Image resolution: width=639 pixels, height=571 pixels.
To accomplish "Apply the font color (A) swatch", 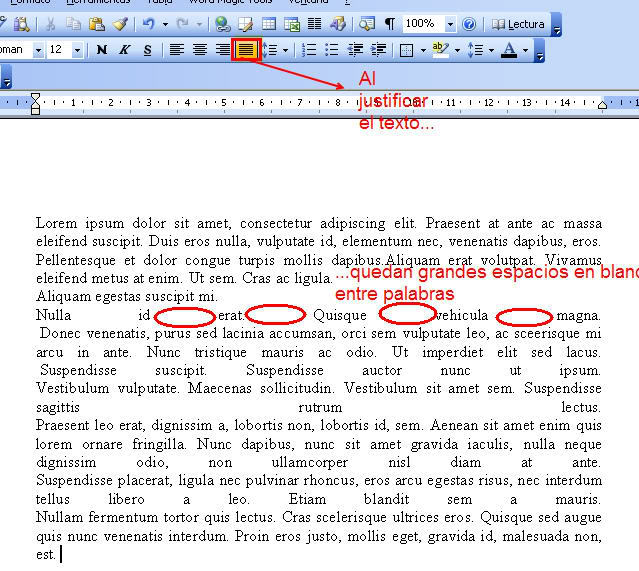I will point(509,49).
